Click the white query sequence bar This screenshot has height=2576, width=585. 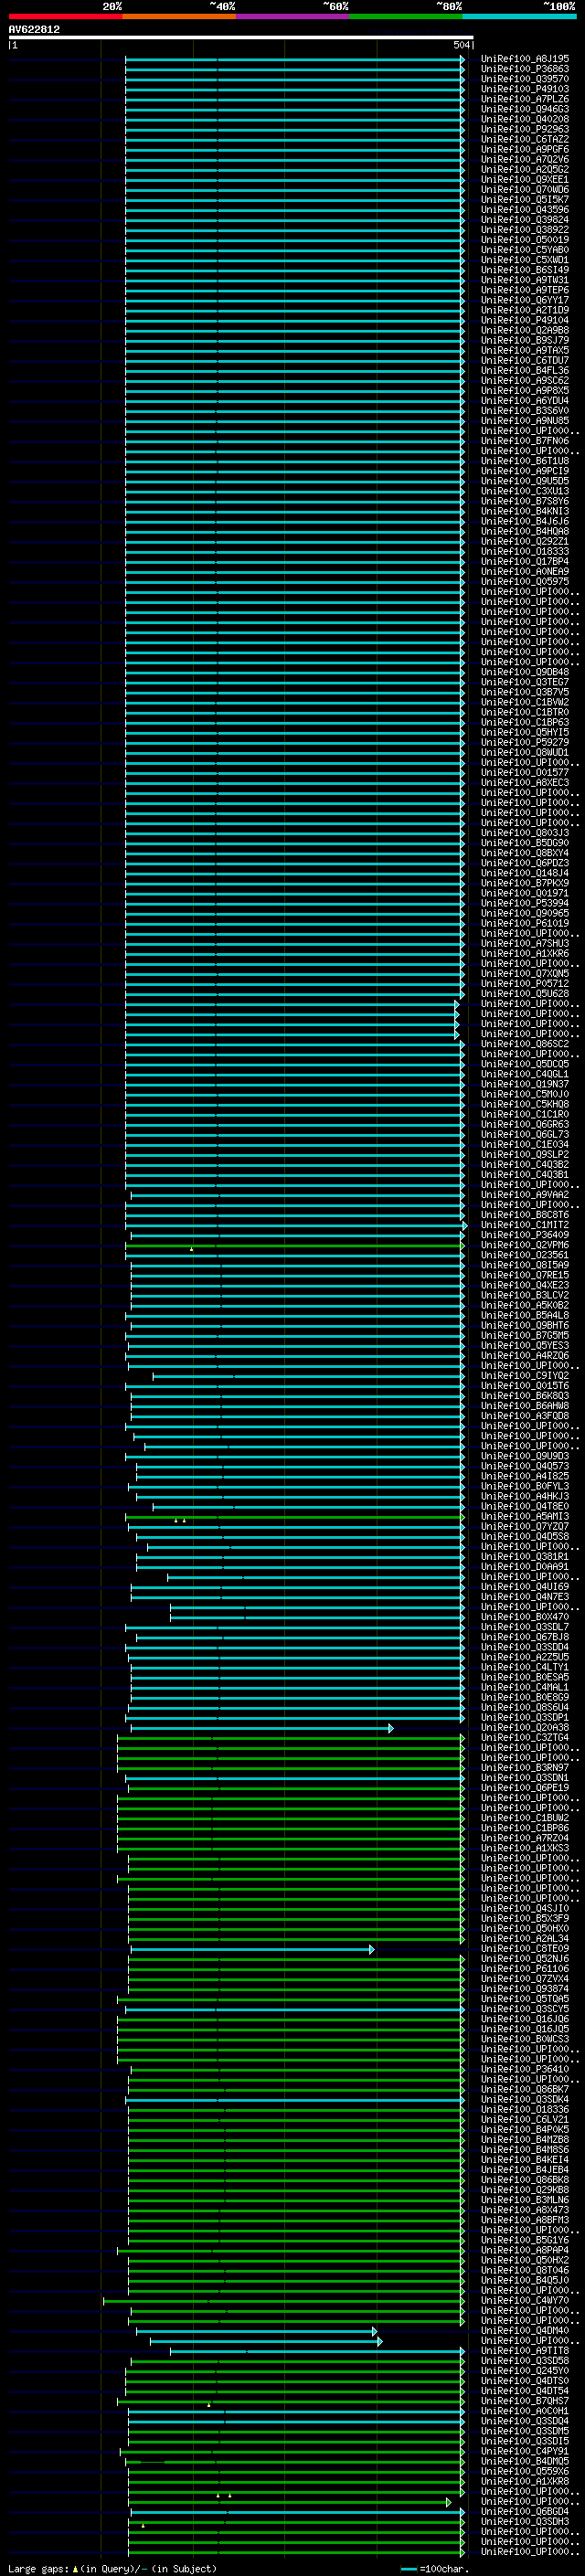tap(241, 37)
